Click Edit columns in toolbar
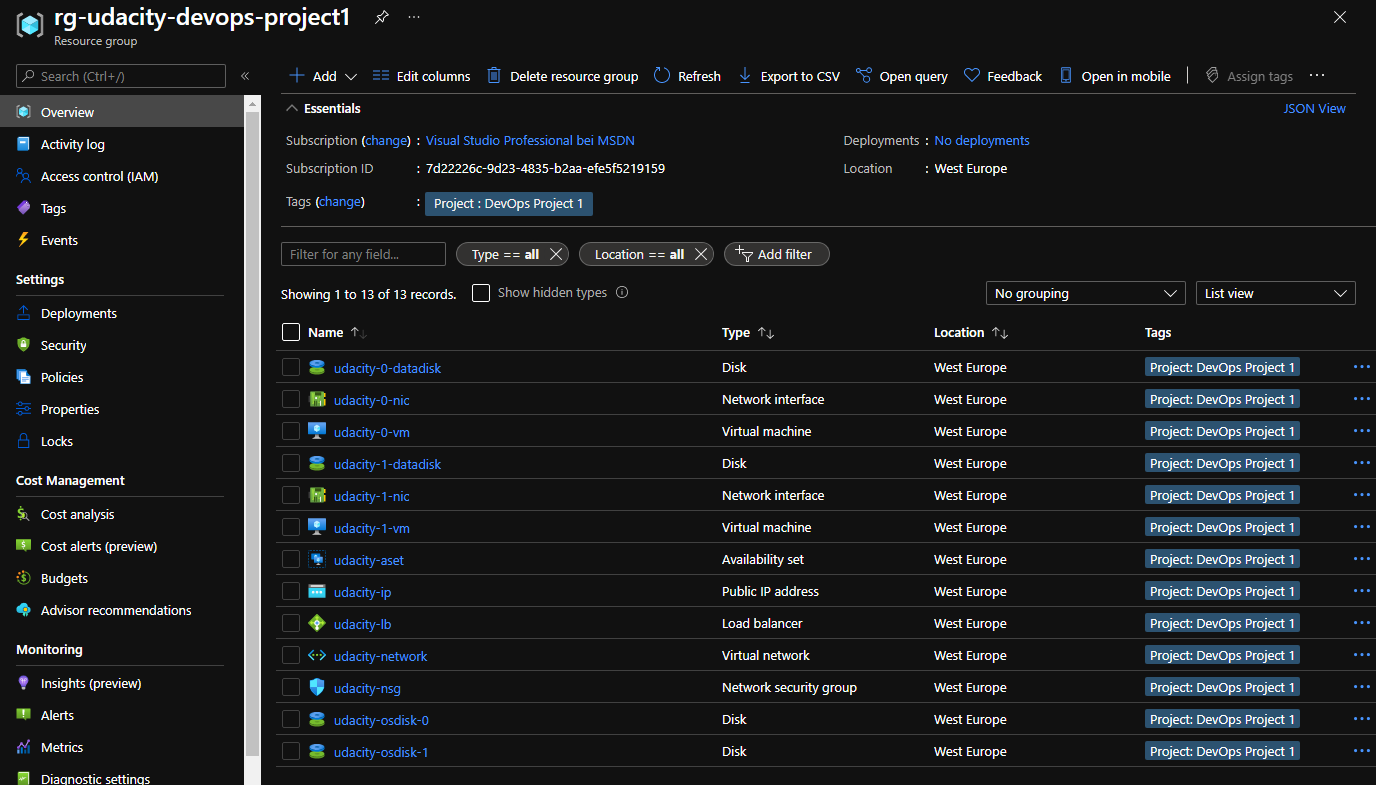Screen dimensions: 1376x785 pos(421,76)
